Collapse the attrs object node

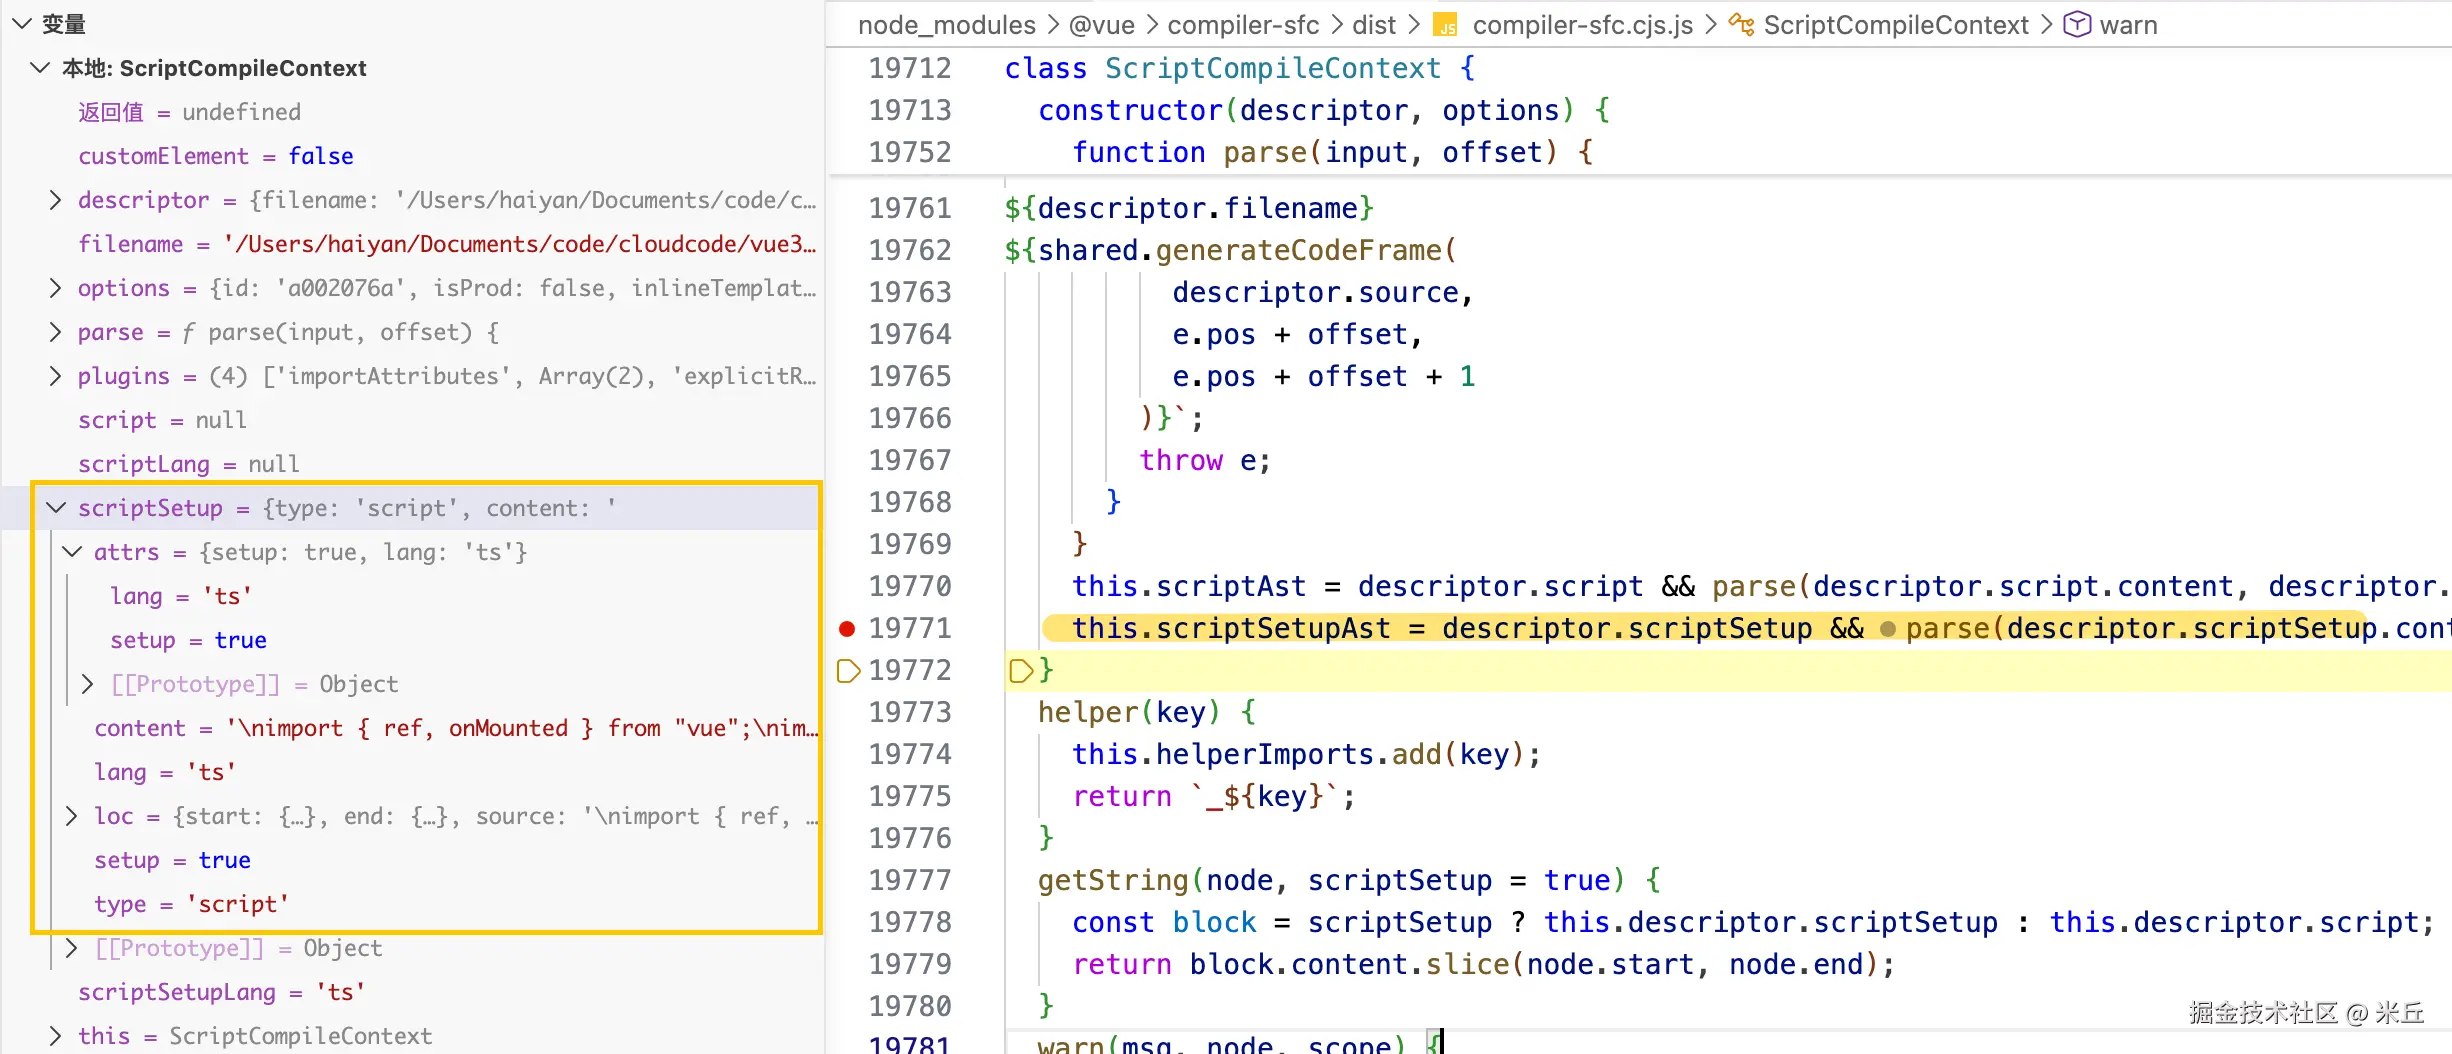[72, 552]
